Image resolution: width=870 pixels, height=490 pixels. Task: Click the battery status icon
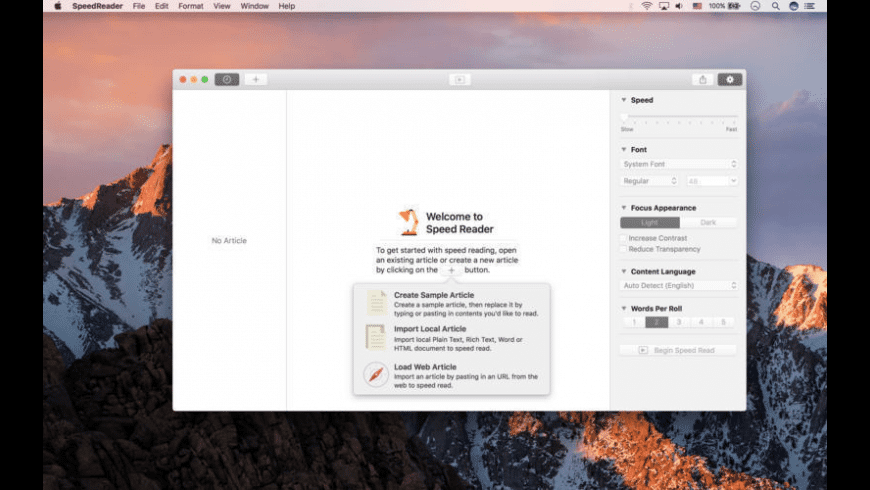coord(734,6)
